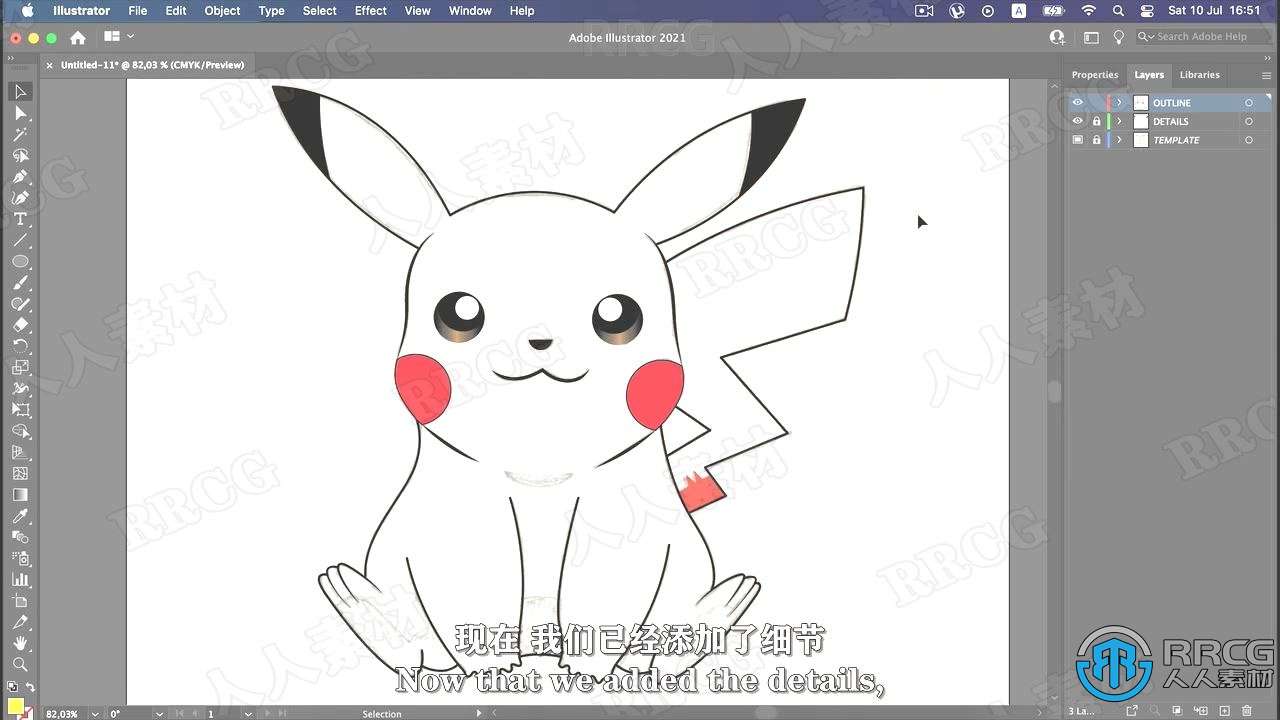
Task: Swap fill and stroke arrow icon
Action: pos(30,687)
